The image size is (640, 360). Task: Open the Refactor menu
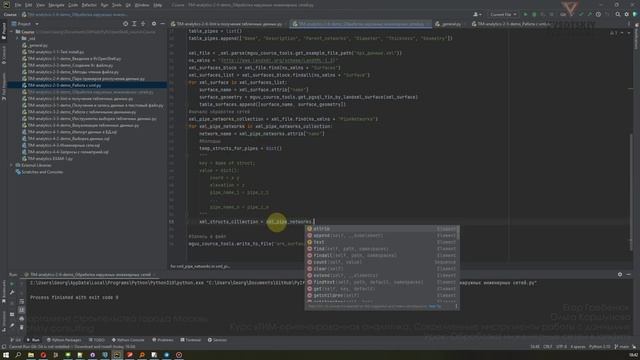[x=89, y=5]
